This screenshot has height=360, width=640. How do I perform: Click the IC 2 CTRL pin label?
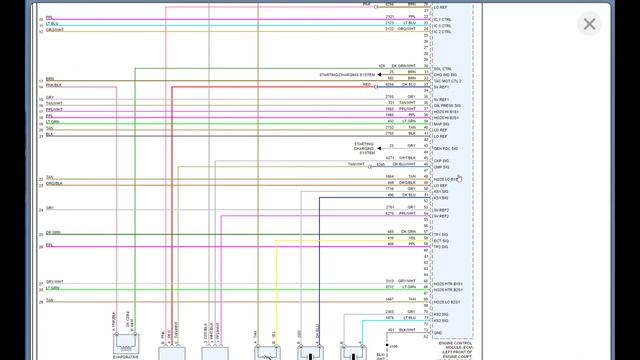(442, 32)
